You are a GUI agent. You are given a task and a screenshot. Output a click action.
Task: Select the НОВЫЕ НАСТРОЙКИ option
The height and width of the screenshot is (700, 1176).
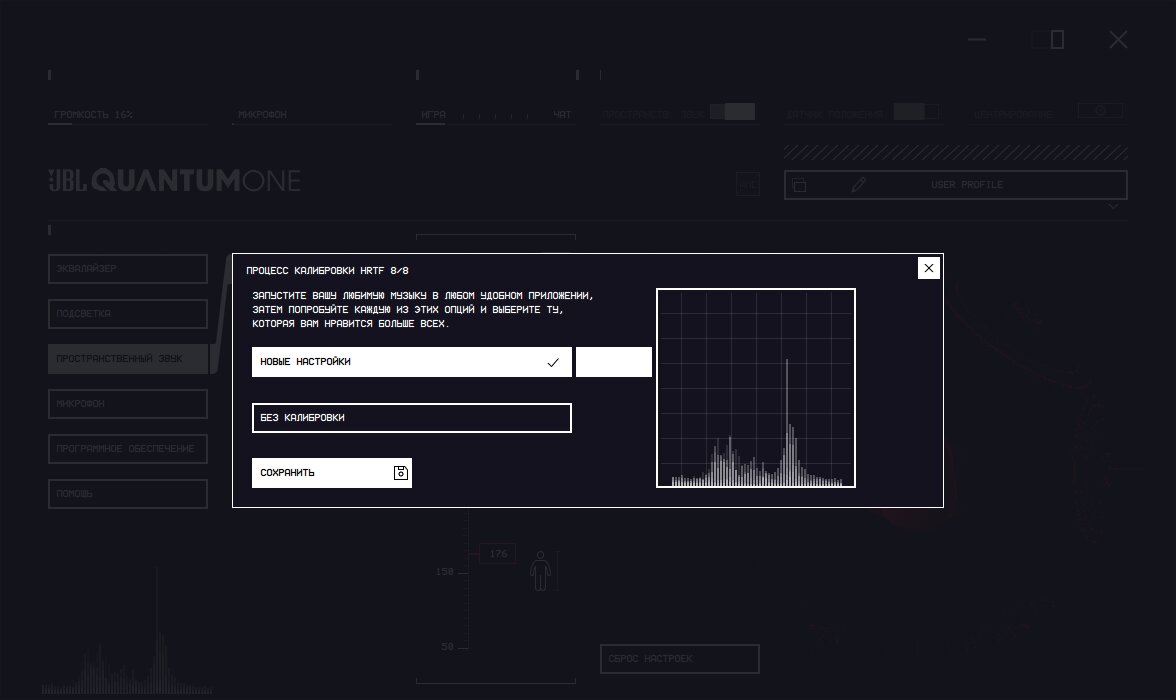pyautogui.click(x=412, y=362)
